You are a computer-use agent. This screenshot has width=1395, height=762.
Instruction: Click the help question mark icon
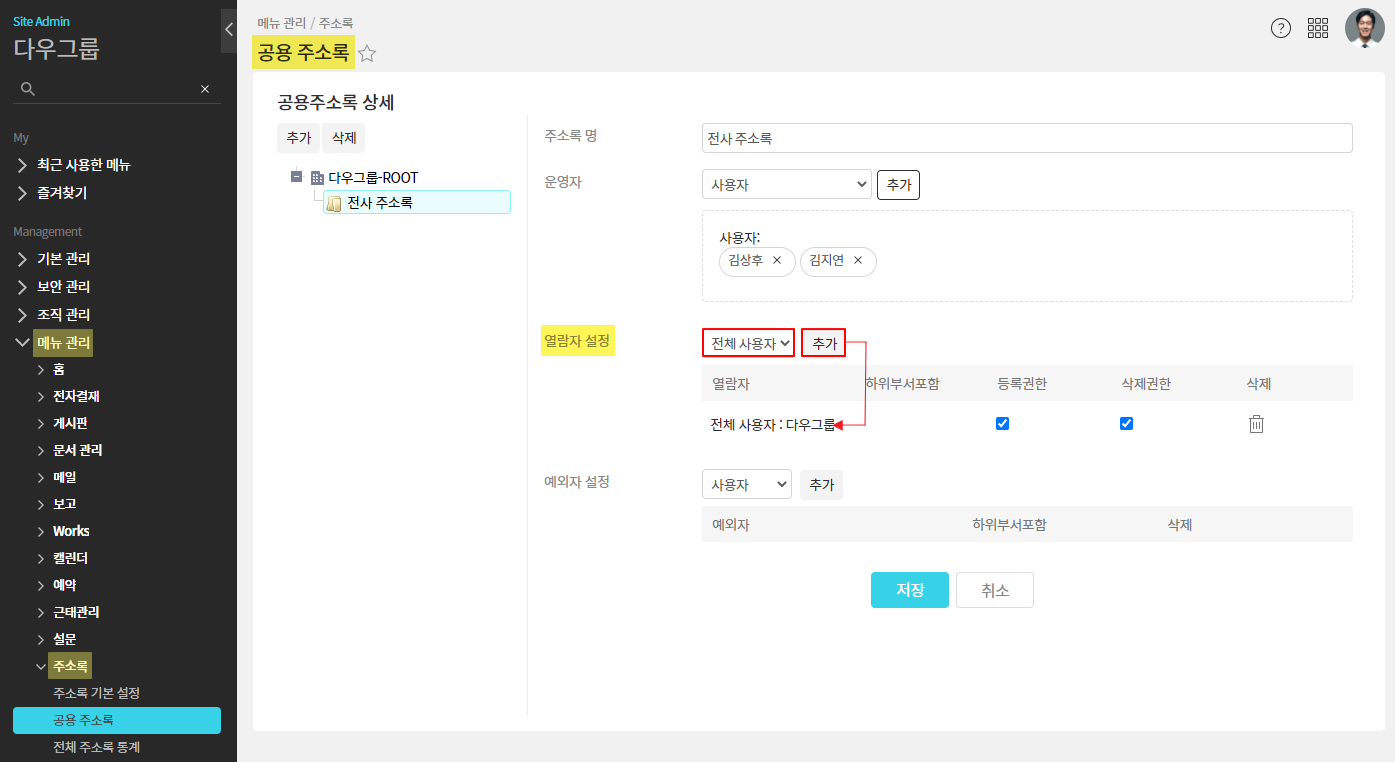coord(1280,28)
